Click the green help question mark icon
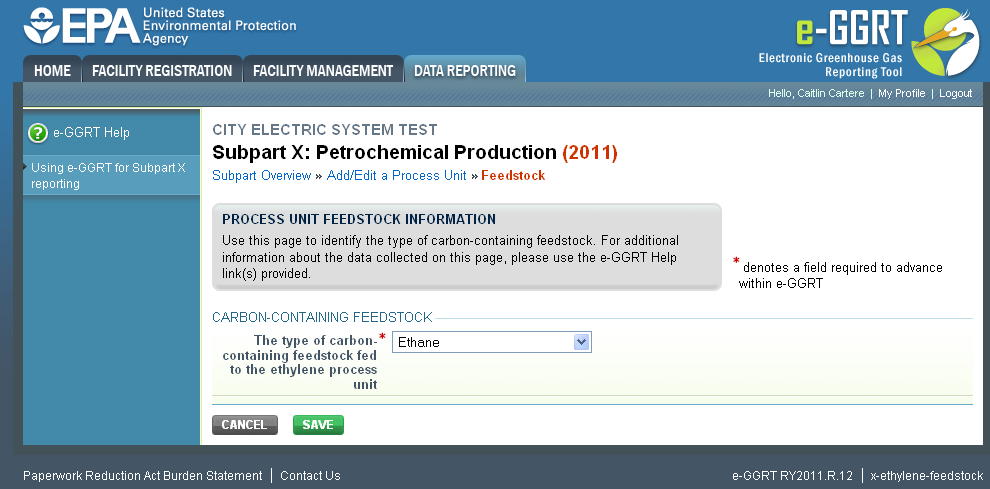990x489 pixels. point(38,133)
